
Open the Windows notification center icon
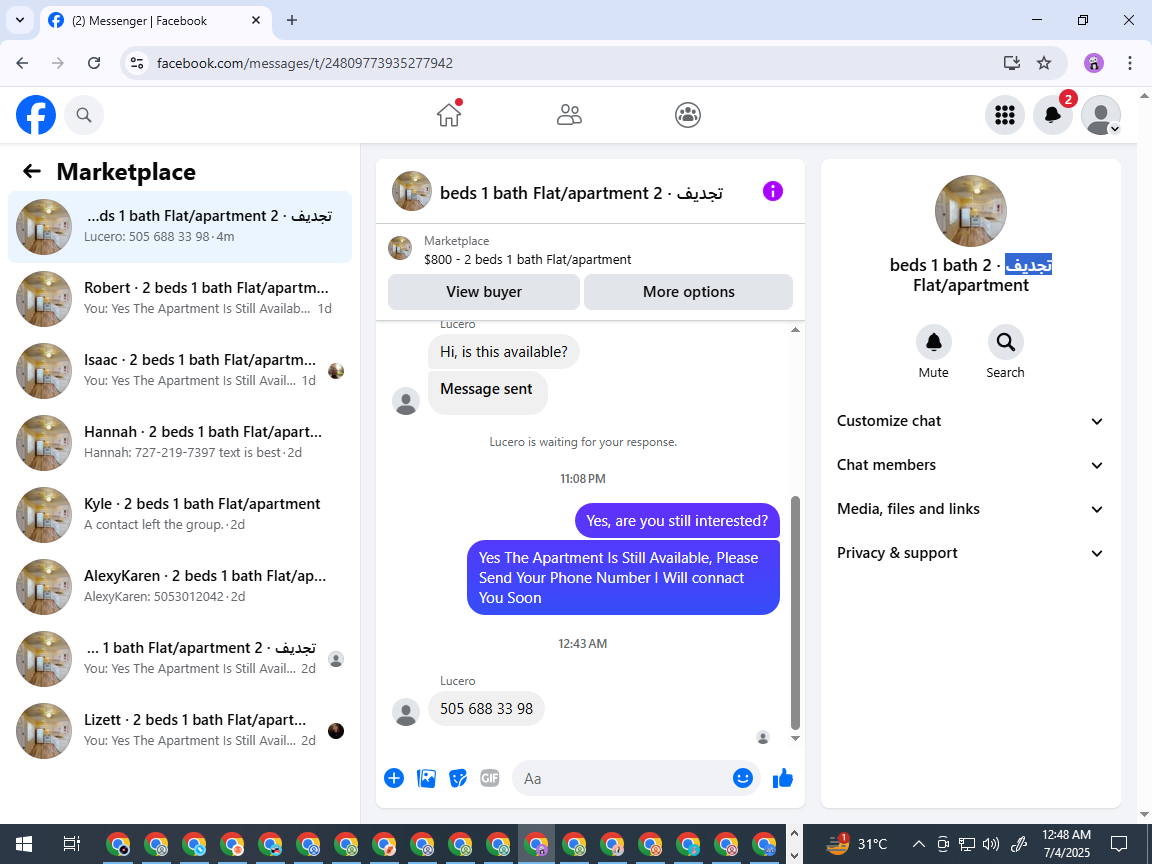[1119, 844]
